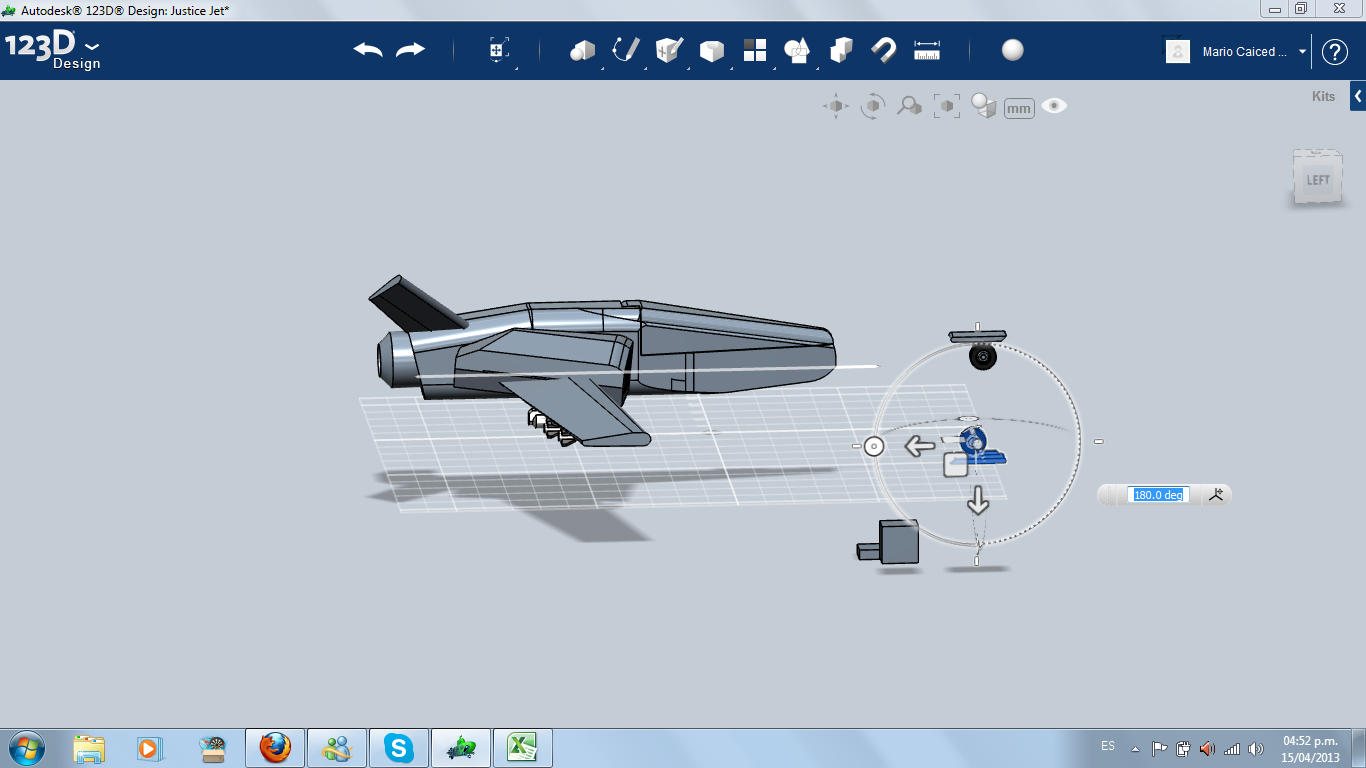This screenshot has width=1366, height=768.
Task: Click the left-pointing move arrow manipulator
Action: tap(920, 446)
